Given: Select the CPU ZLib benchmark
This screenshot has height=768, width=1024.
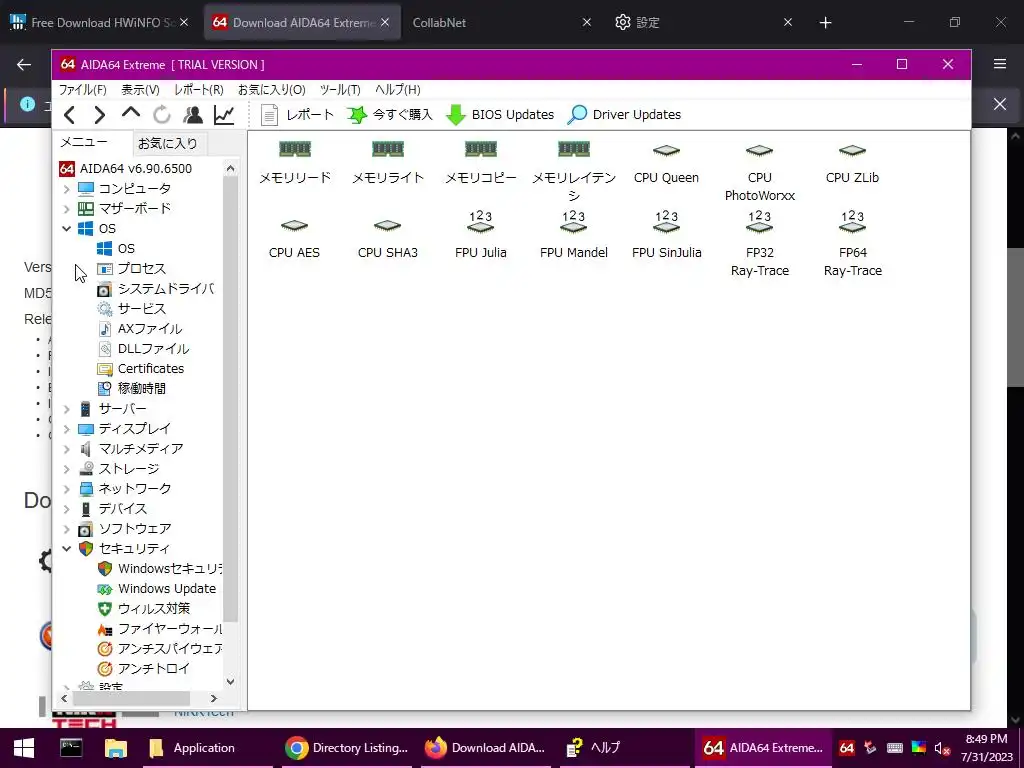Looking at the screenshot, I should pyautogui.click(x=852, y=161).
